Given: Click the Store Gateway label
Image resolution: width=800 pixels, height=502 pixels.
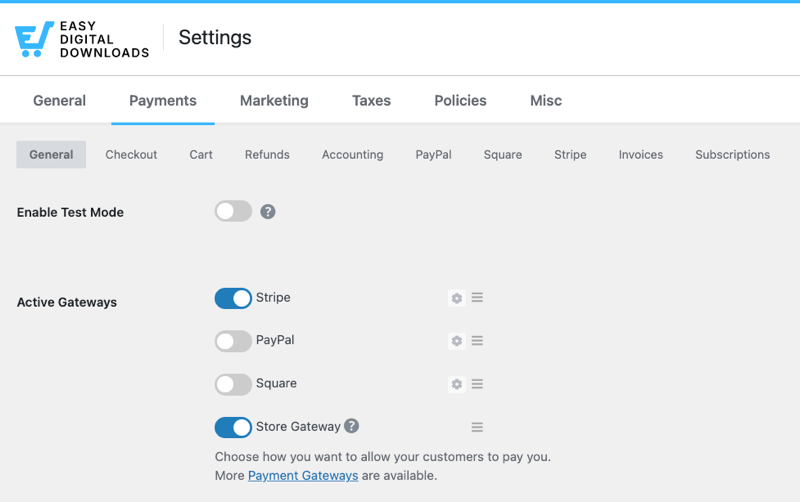Looking at the screenshot, I should [x=298, y=426].
